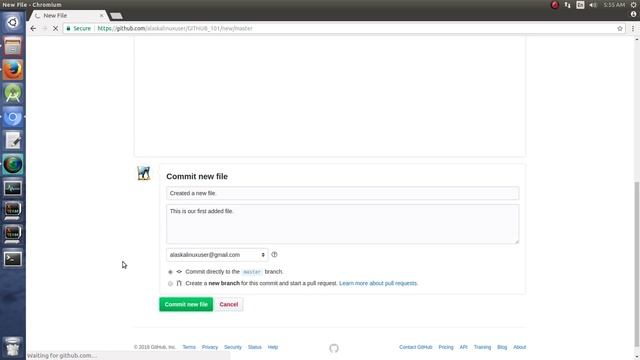Open system gear menu in top panel
The width and height of the screenshot is (640, 360).
click(x=633, y=5)
